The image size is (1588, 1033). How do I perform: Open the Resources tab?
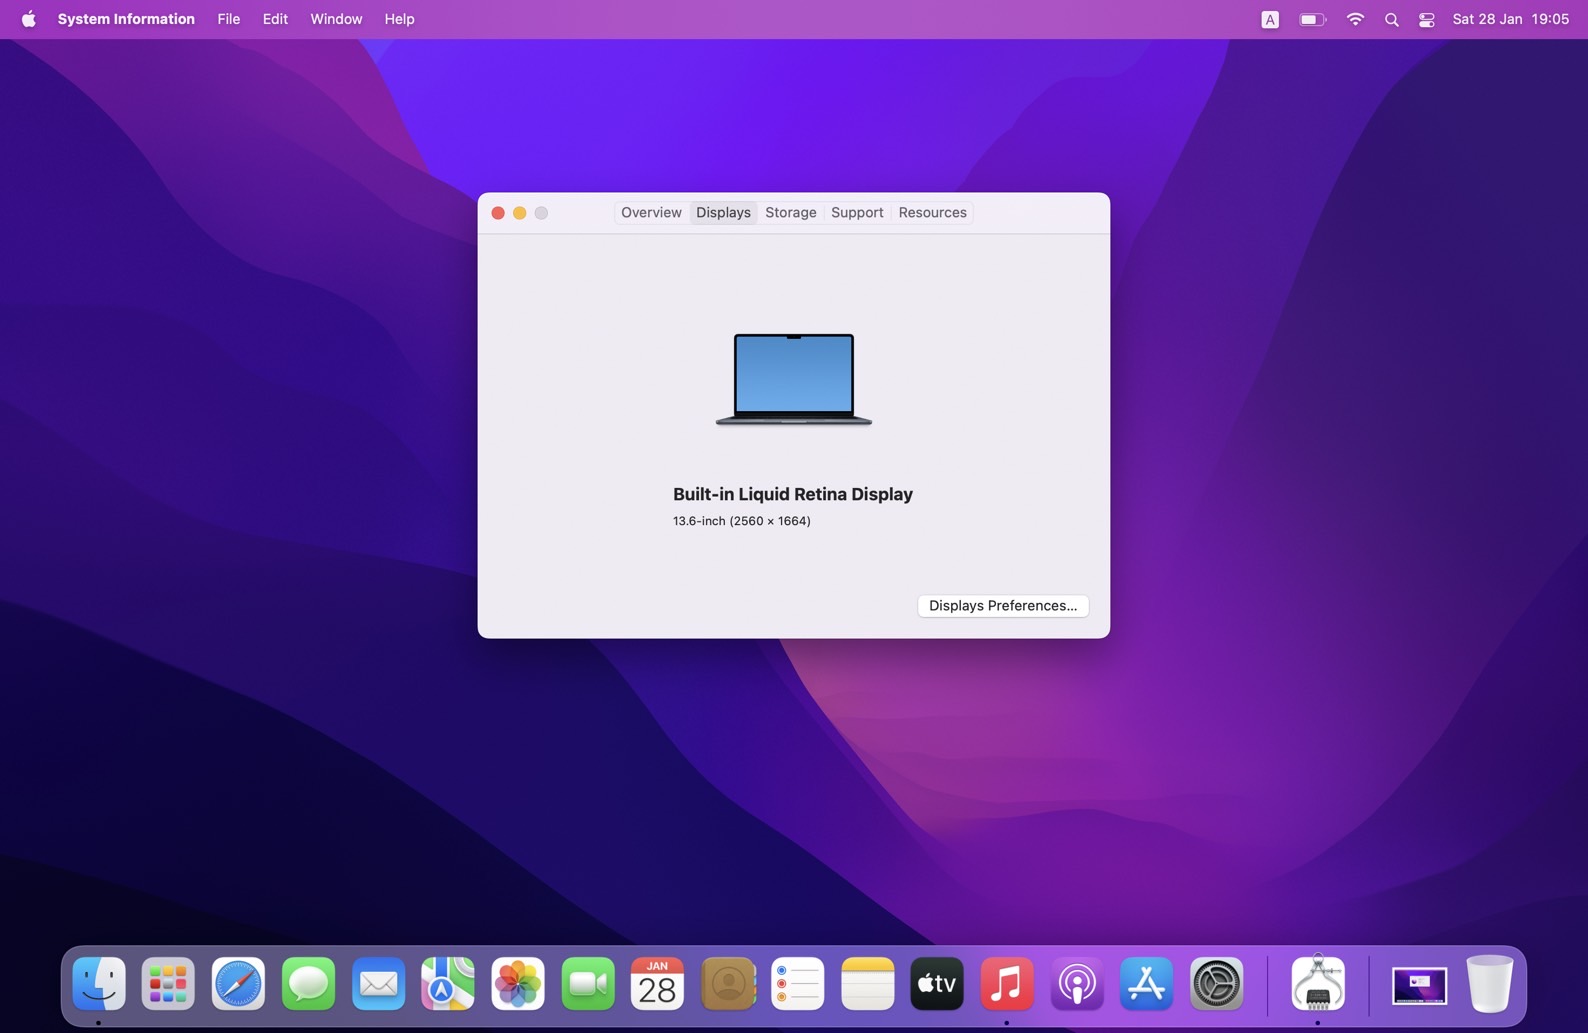click(x=932, y=213)
